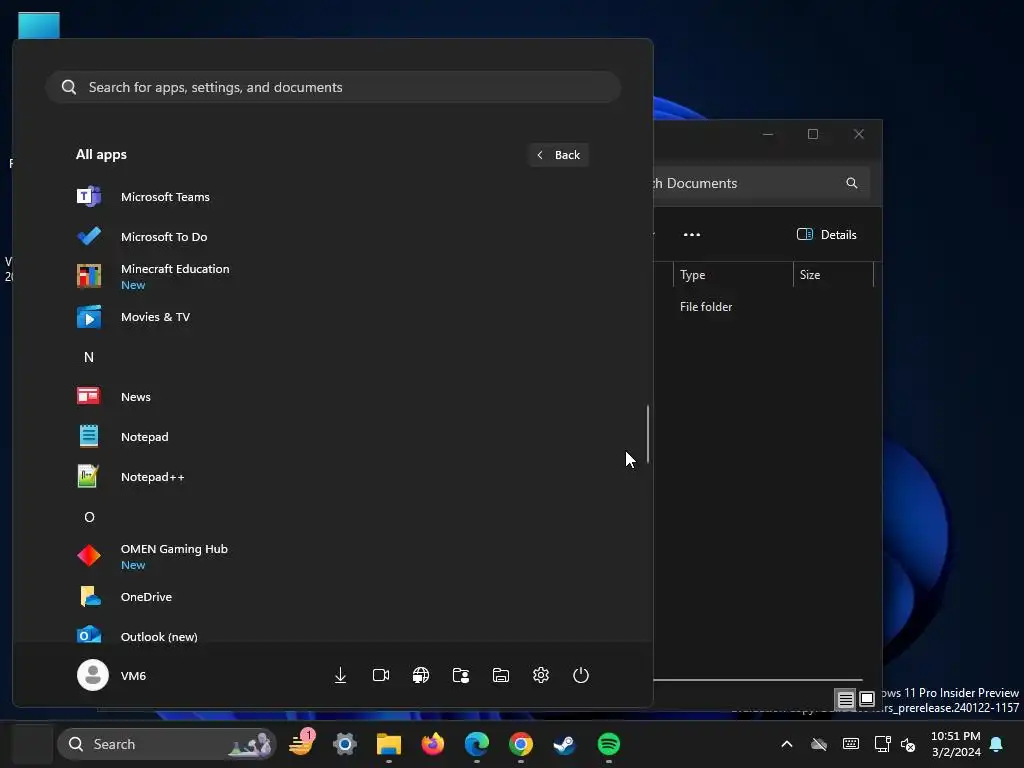Open Google Chrome from the taskbar
Screen dimensions: 1024x768
[520, 744]
